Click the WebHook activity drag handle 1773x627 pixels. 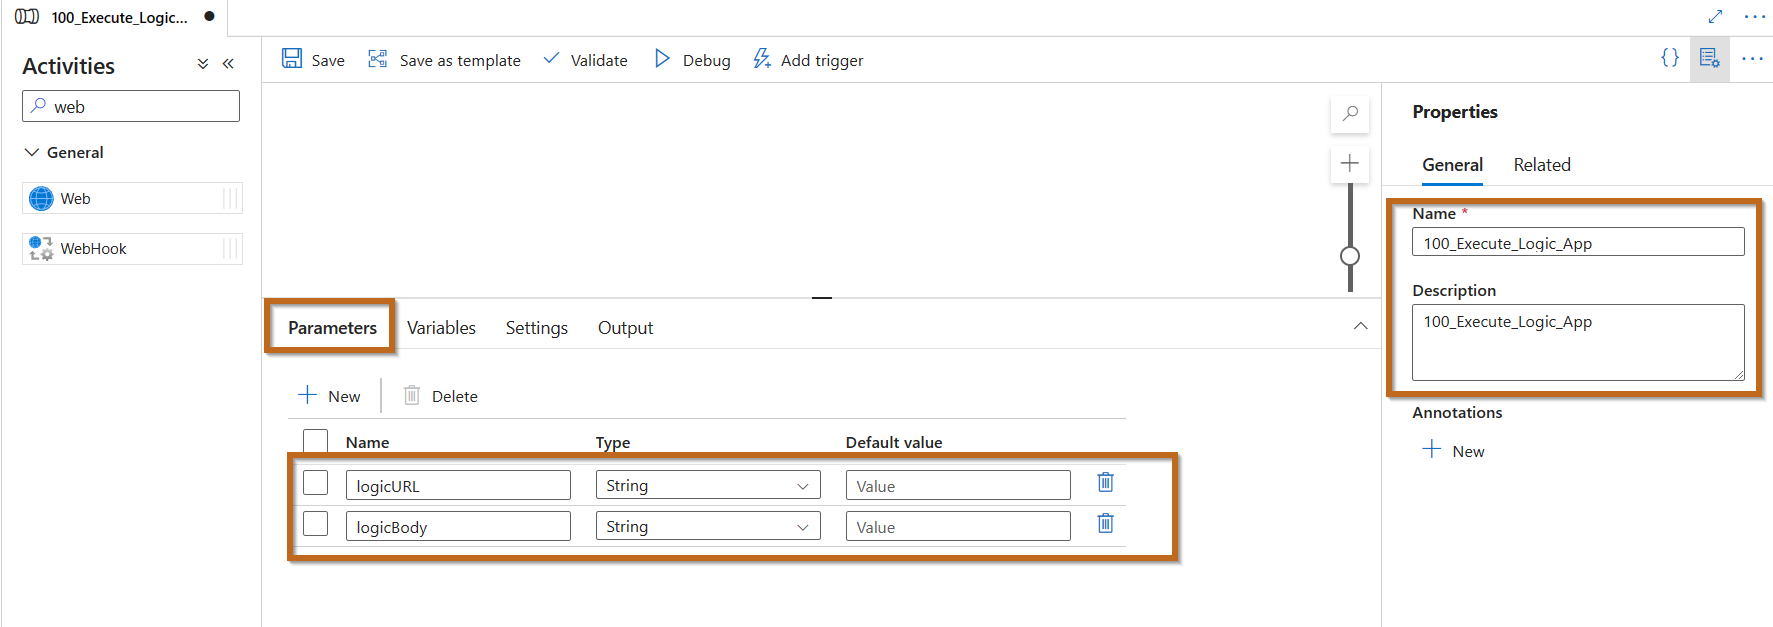[231, 248]
